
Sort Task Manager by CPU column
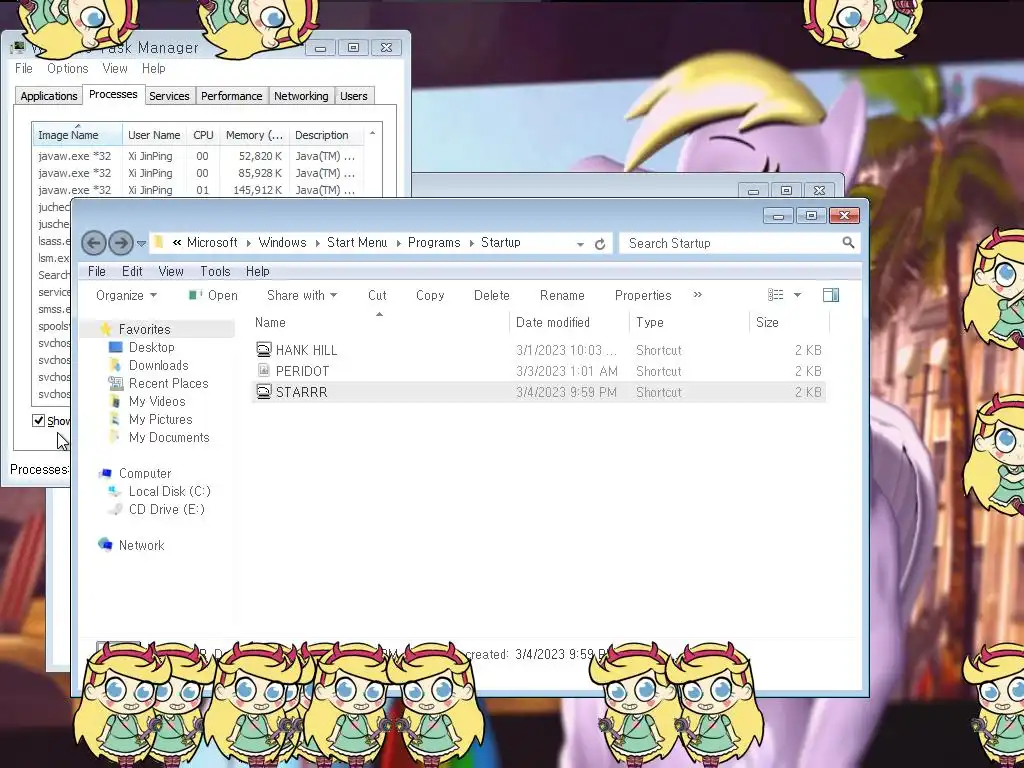(203, 135)
